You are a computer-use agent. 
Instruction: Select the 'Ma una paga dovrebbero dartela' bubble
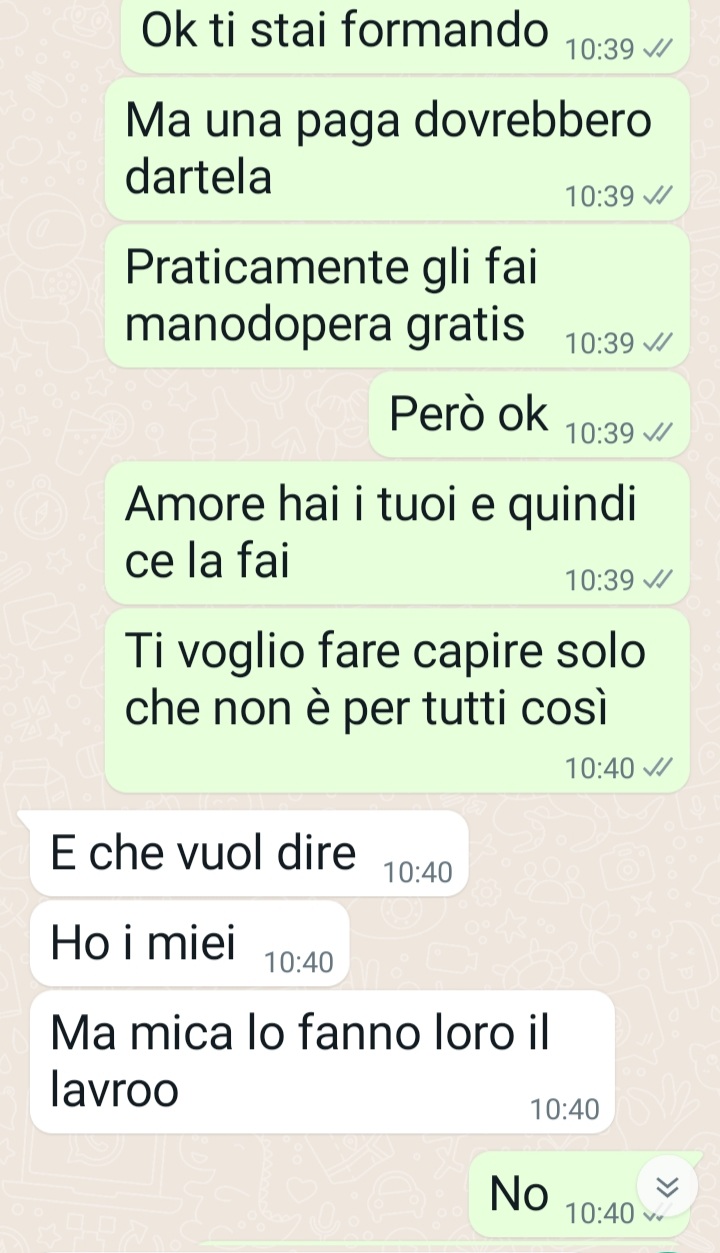pyautogui.click(x=397, y=150)
